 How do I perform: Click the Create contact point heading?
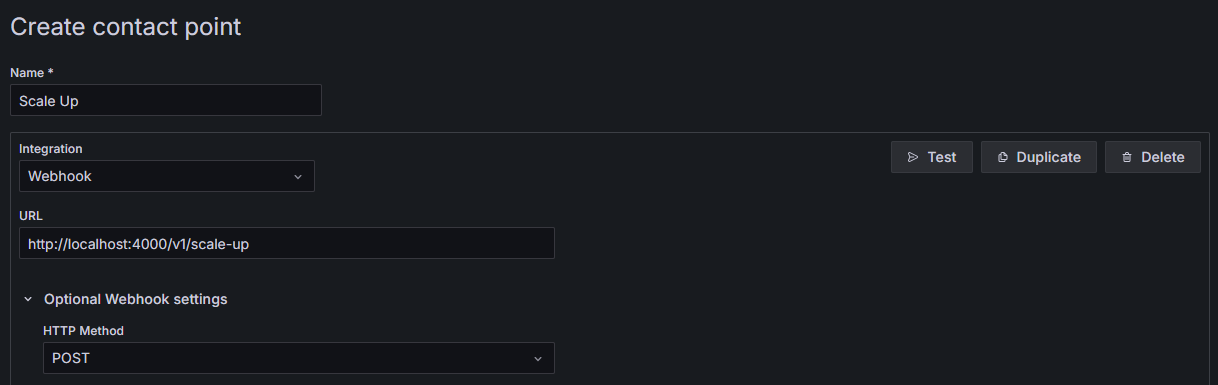(x=126, y=27)
